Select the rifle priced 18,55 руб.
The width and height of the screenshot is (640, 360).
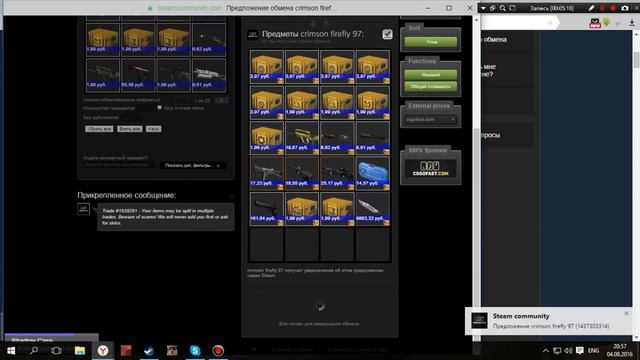pos(302,173)
